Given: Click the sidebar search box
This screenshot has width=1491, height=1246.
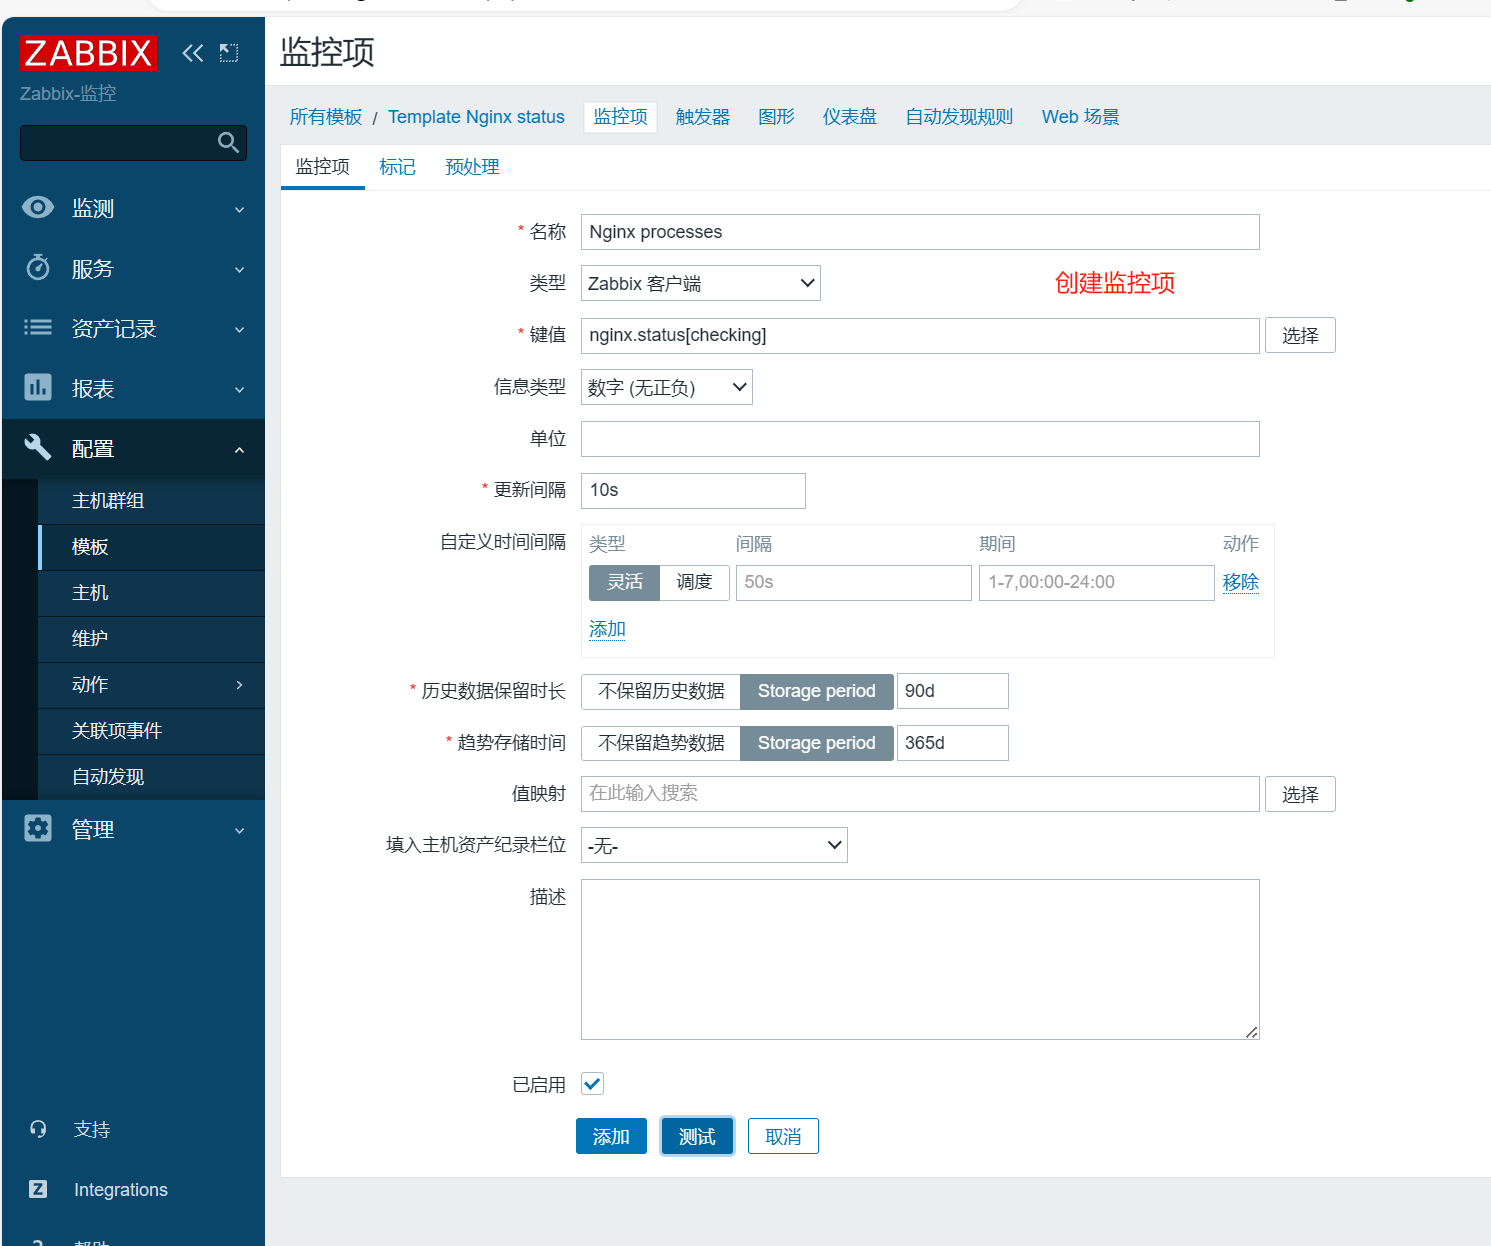Looking at the screenshot, I should point(133,143).
